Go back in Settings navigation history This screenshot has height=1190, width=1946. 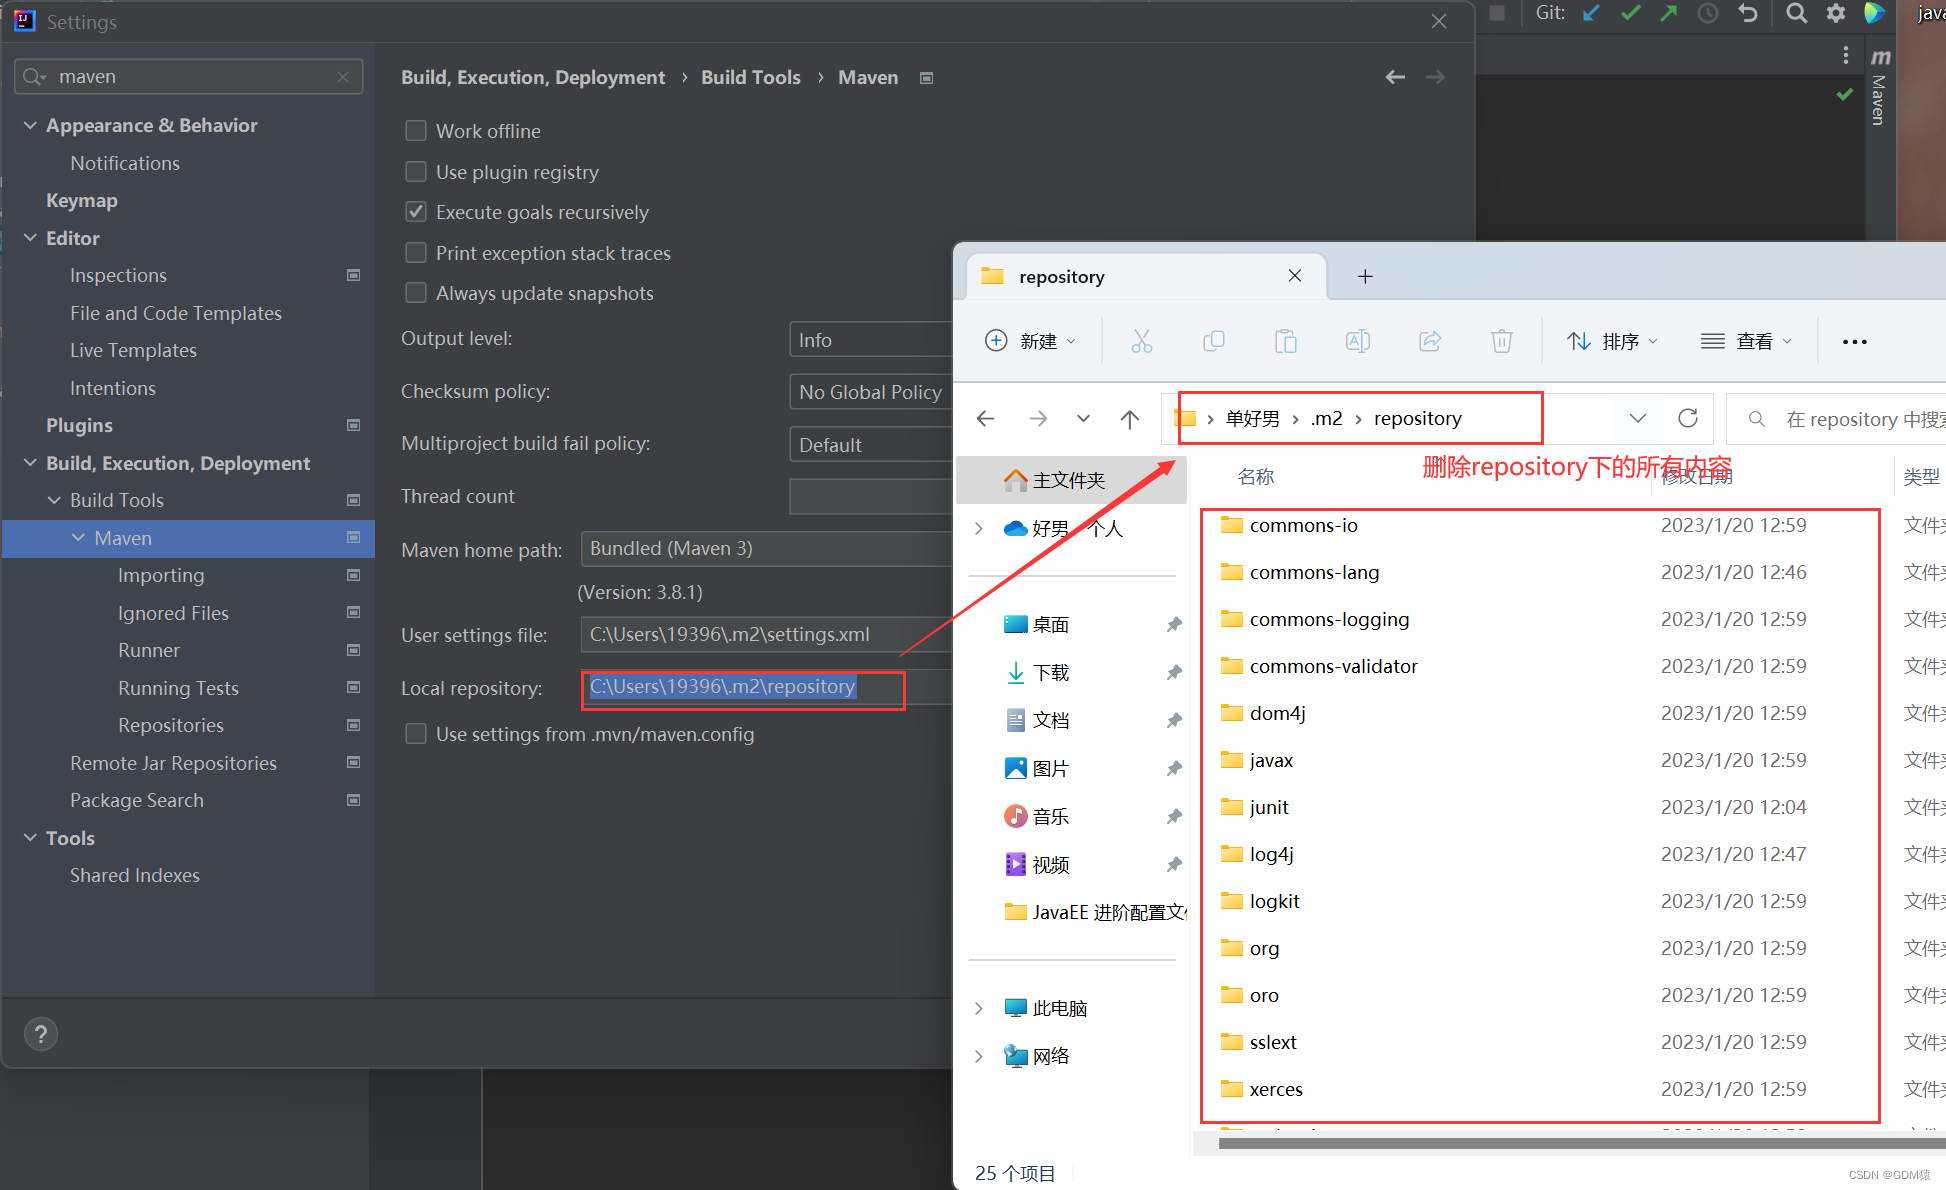[x=1395, y=77]
